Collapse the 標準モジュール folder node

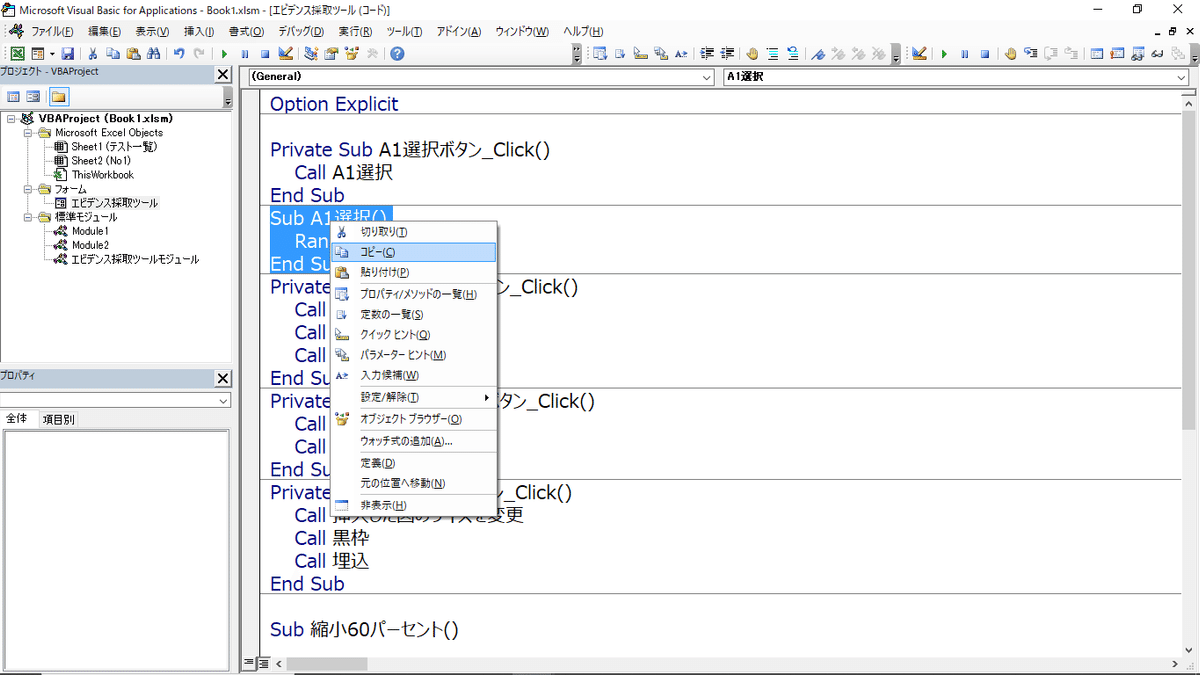(x=29, y=217)
